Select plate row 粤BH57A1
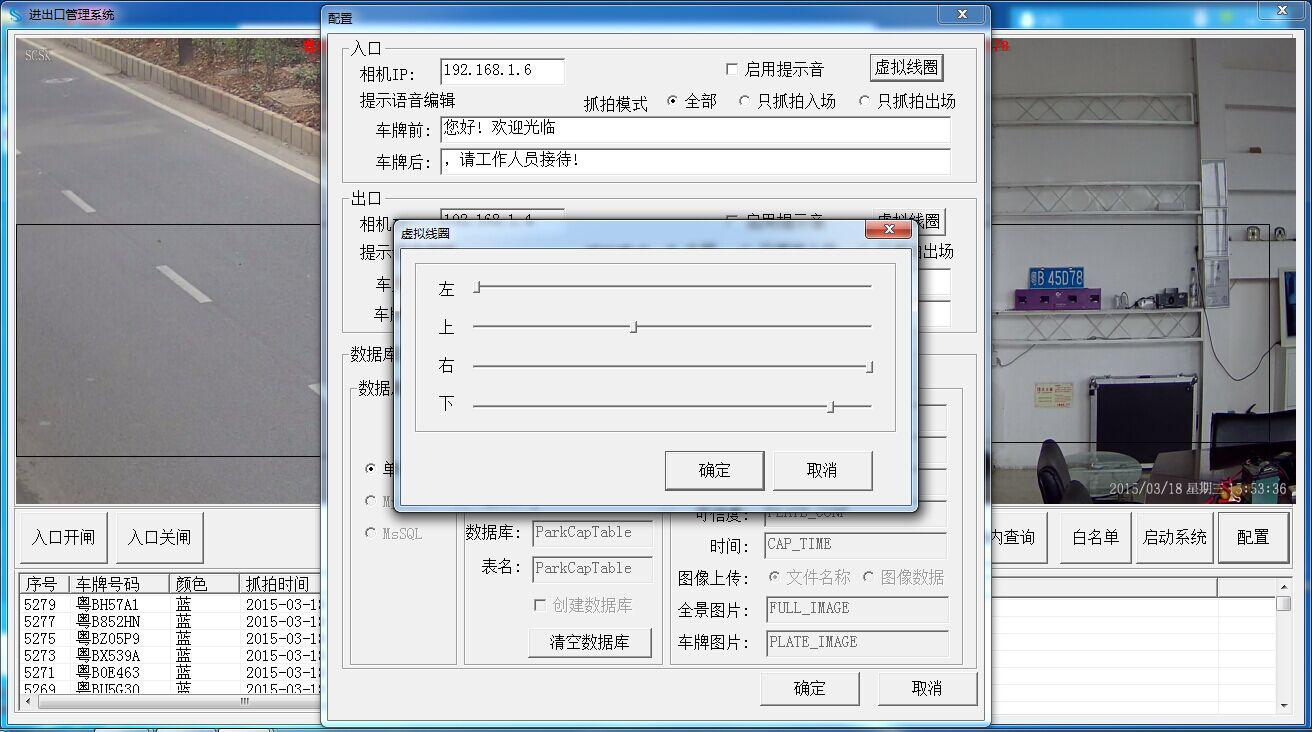The image size is (1312, 732). (x=108, y=604)
